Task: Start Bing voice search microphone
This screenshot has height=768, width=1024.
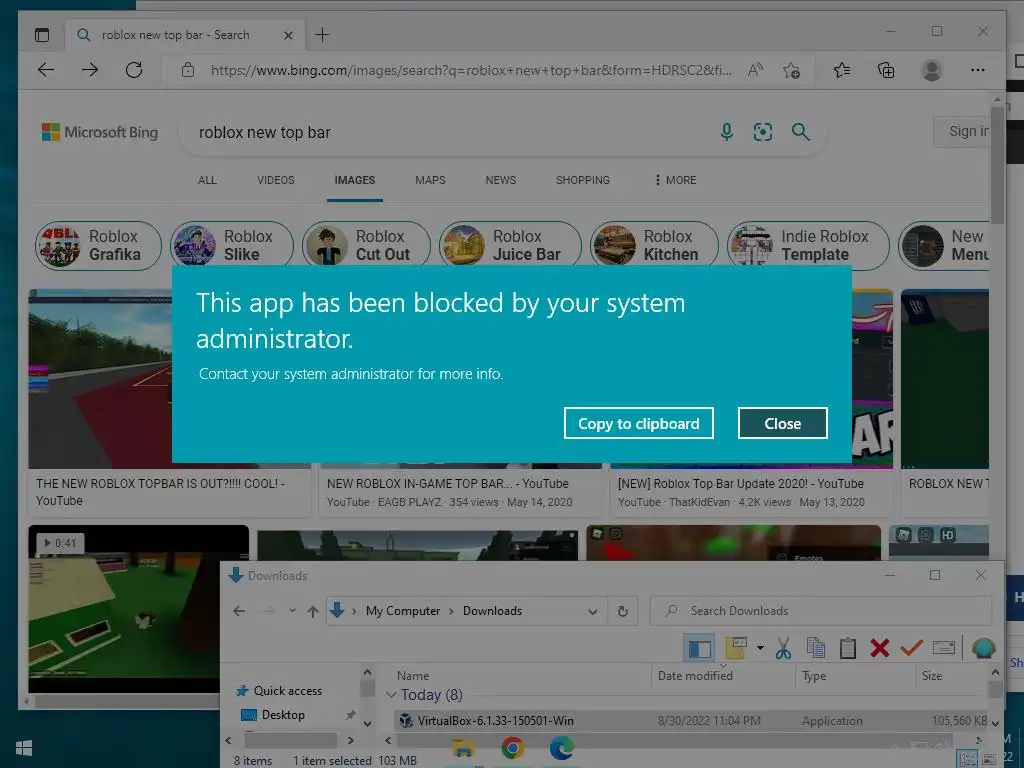Action: (x=726, y=132)
